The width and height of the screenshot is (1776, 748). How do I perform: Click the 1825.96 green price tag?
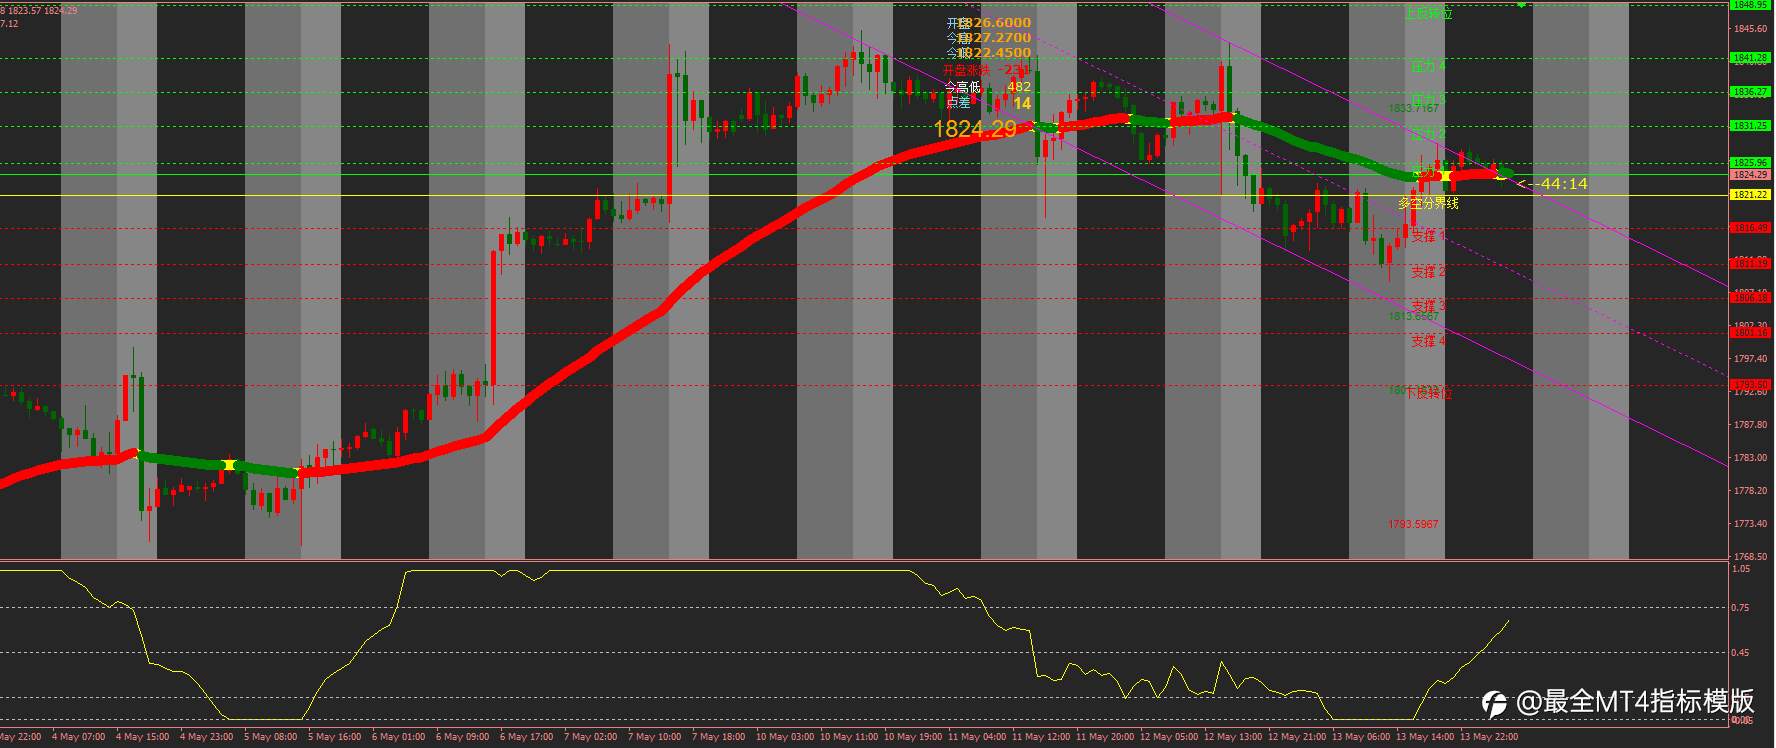[1750, 162]
